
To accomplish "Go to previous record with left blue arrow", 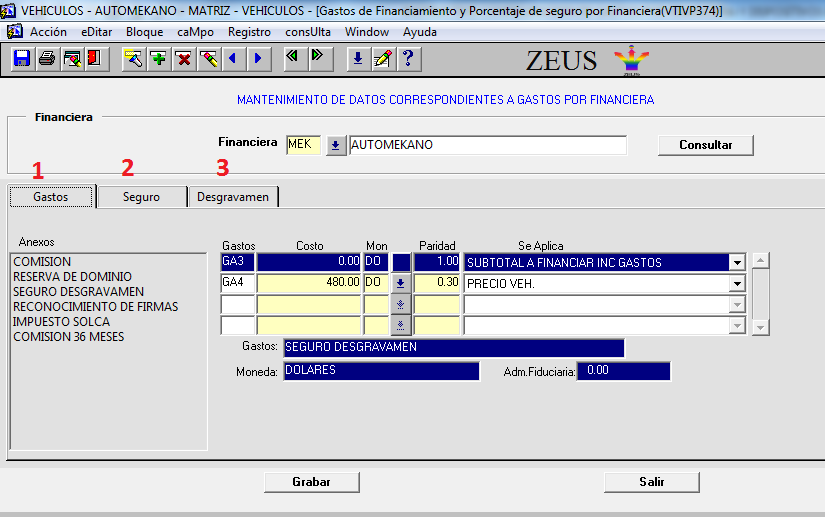I will click(x=232, y=59).
